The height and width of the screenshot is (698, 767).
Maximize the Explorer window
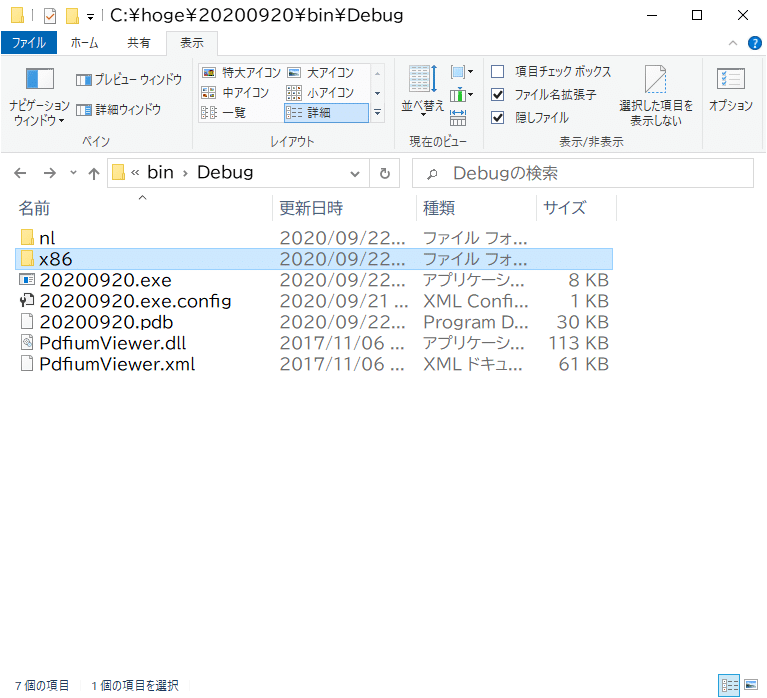tap(697, 16)
